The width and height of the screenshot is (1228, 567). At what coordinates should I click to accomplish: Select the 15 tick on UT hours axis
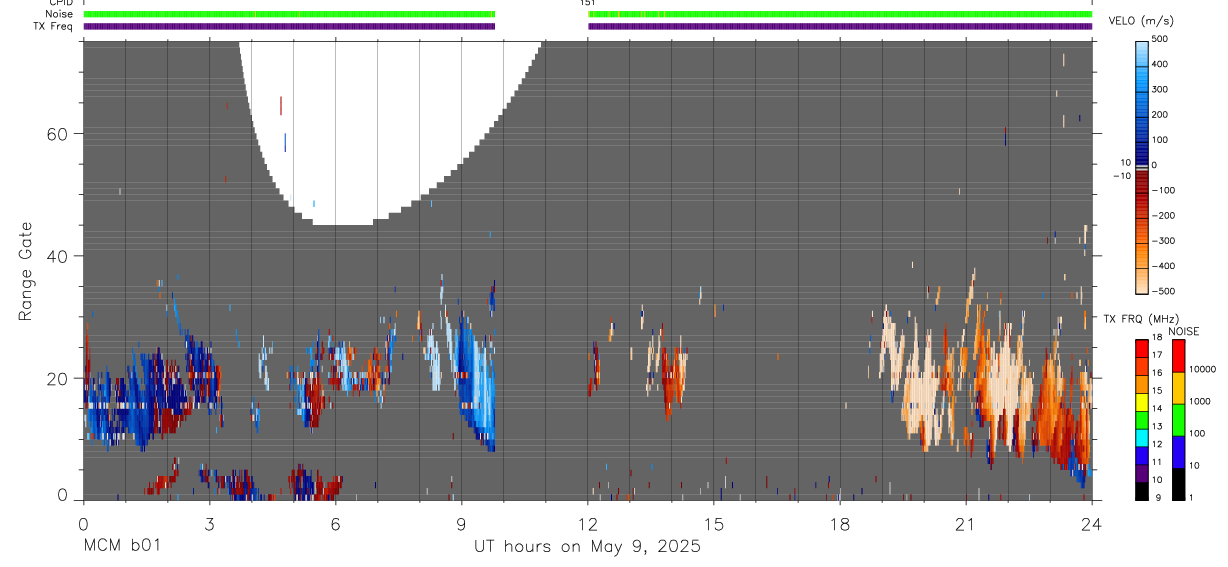tap(714, 523)
